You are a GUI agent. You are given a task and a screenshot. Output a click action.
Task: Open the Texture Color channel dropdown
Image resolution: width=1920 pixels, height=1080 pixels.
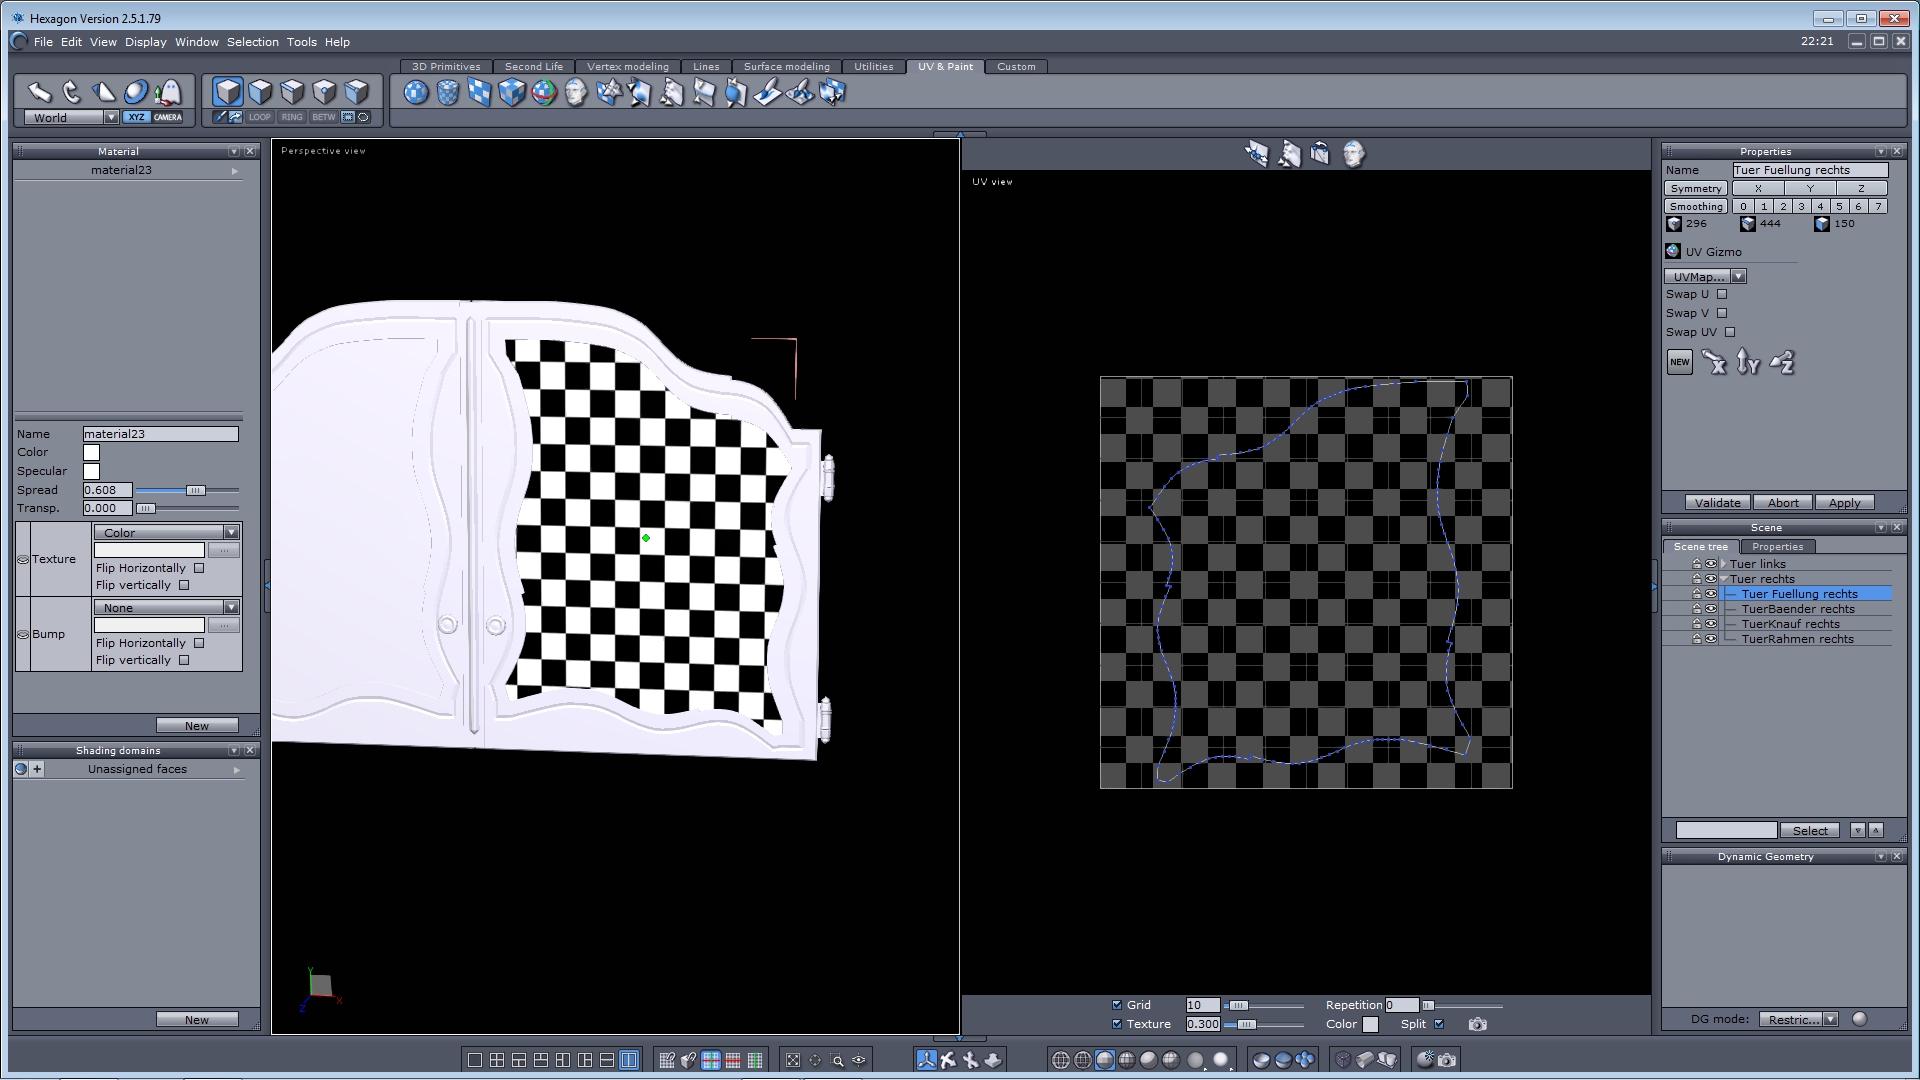pyautogui.click(x=231, y=532)
